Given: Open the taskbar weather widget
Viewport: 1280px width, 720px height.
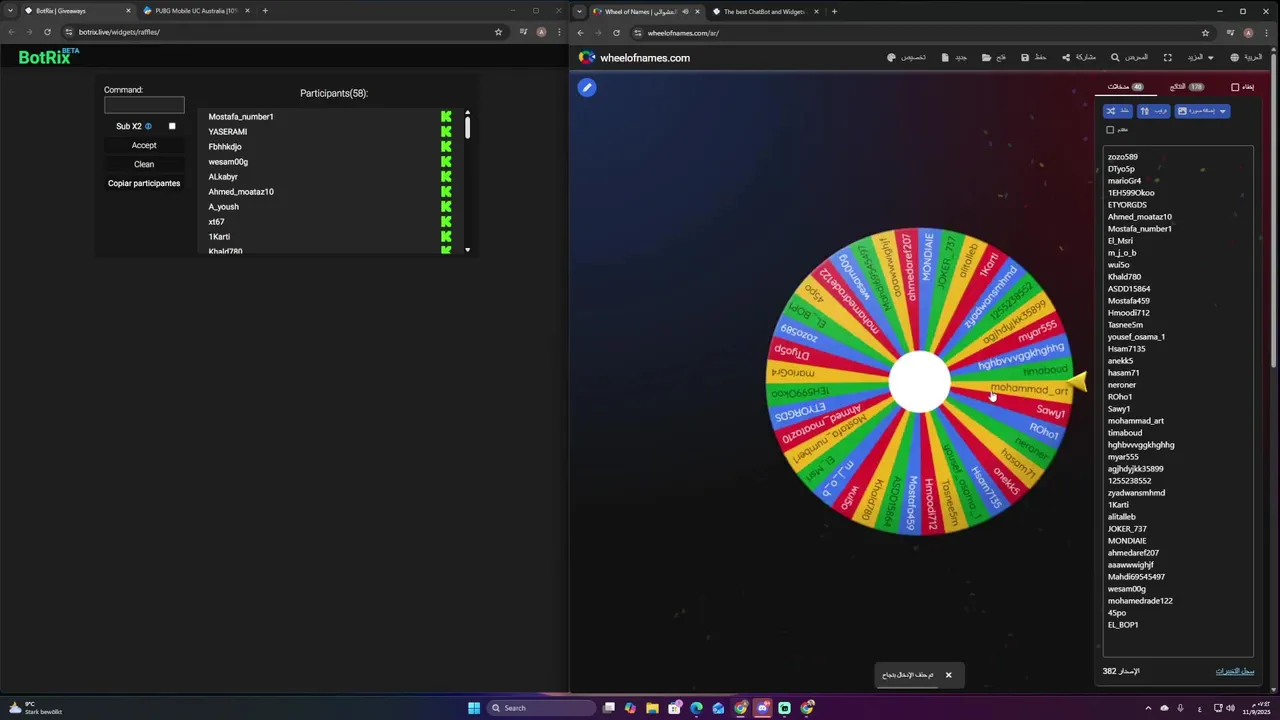Looking at the screenshot, I should [x=36, y=708].
